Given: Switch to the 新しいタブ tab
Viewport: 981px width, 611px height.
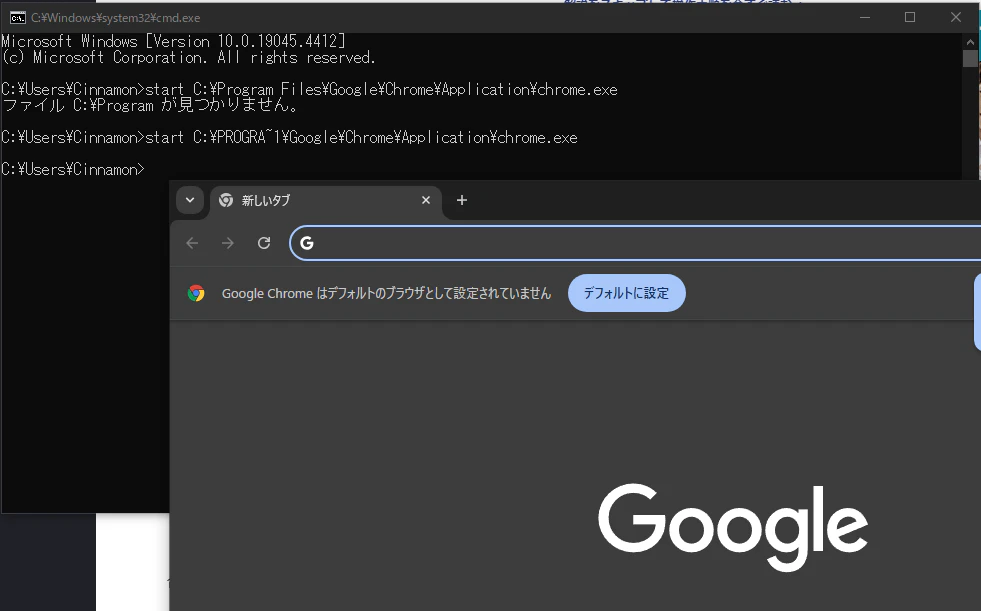Looking at the screenshot, I should tap(300, 200).
